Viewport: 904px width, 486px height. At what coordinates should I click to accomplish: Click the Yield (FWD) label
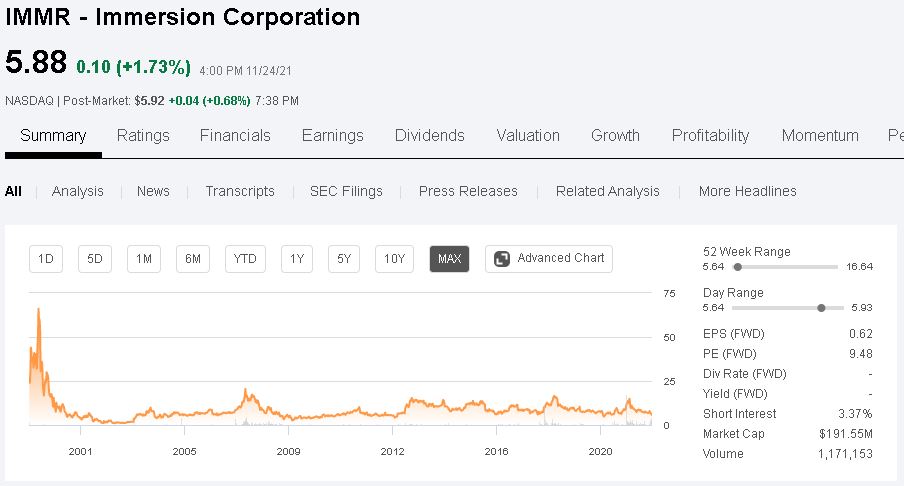pos(735,394)
